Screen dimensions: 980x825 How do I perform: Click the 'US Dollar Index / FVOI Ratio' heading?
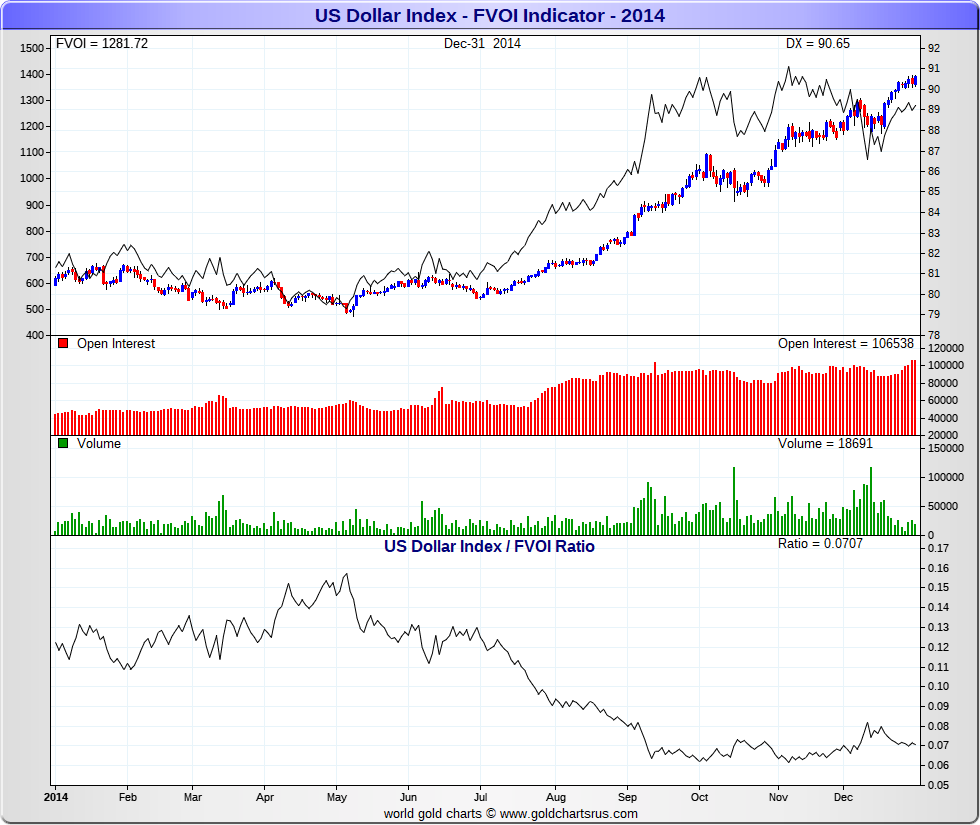[489, 546]
